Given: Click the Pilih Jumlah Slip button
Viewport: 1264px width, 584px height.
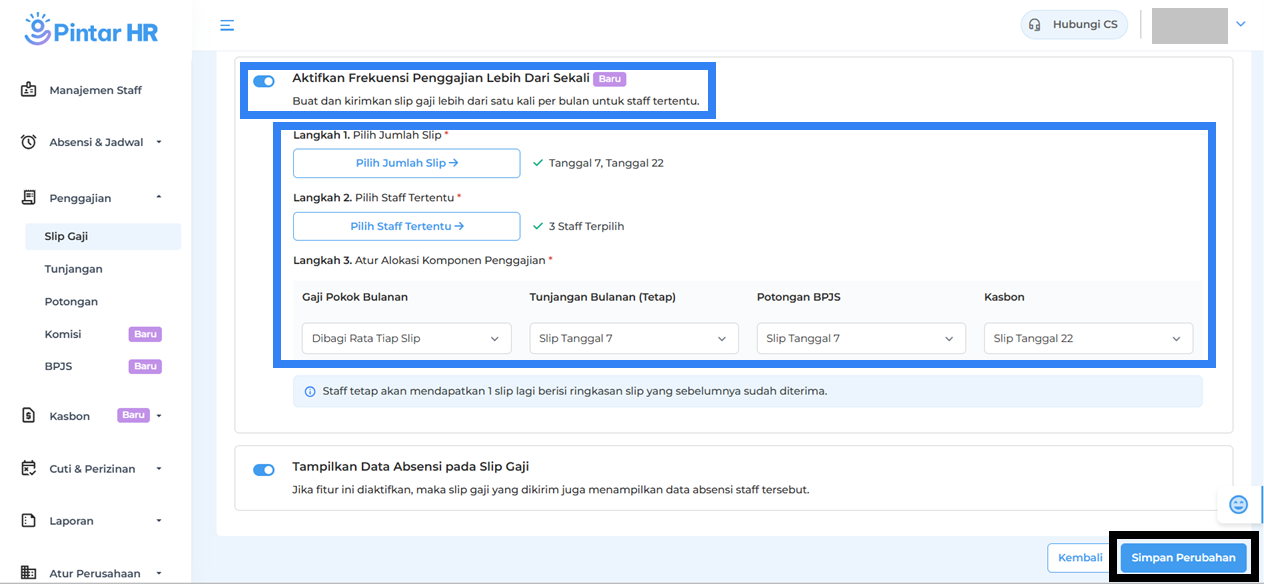Looking at the screenshot, I should (x=406, y=163).
